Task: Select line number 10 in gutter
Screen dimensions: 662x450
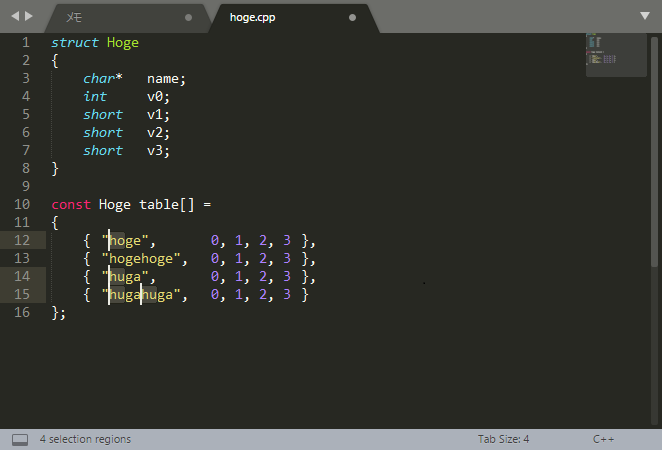Action: 22,204
